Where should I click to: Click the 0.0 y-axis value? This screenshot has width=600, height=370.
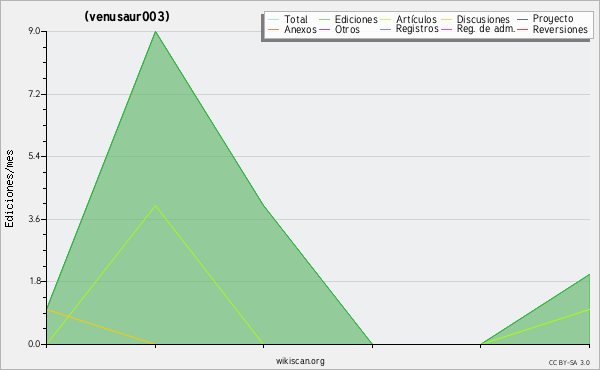pos(34,344)
